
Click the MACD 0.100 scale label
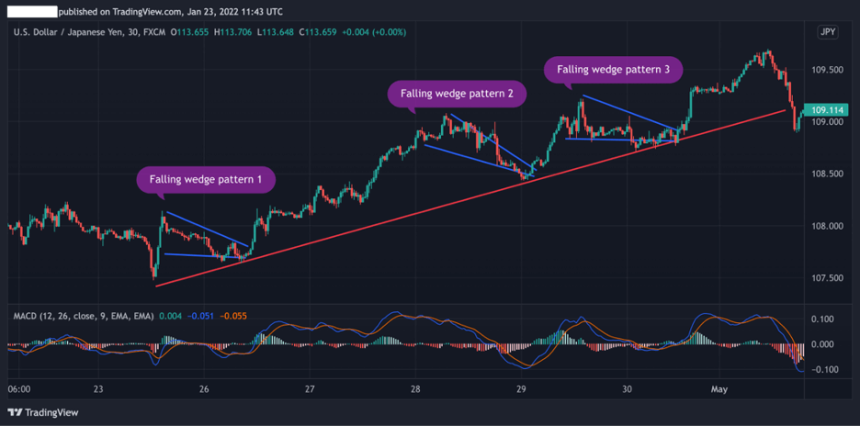coord(824,319)
